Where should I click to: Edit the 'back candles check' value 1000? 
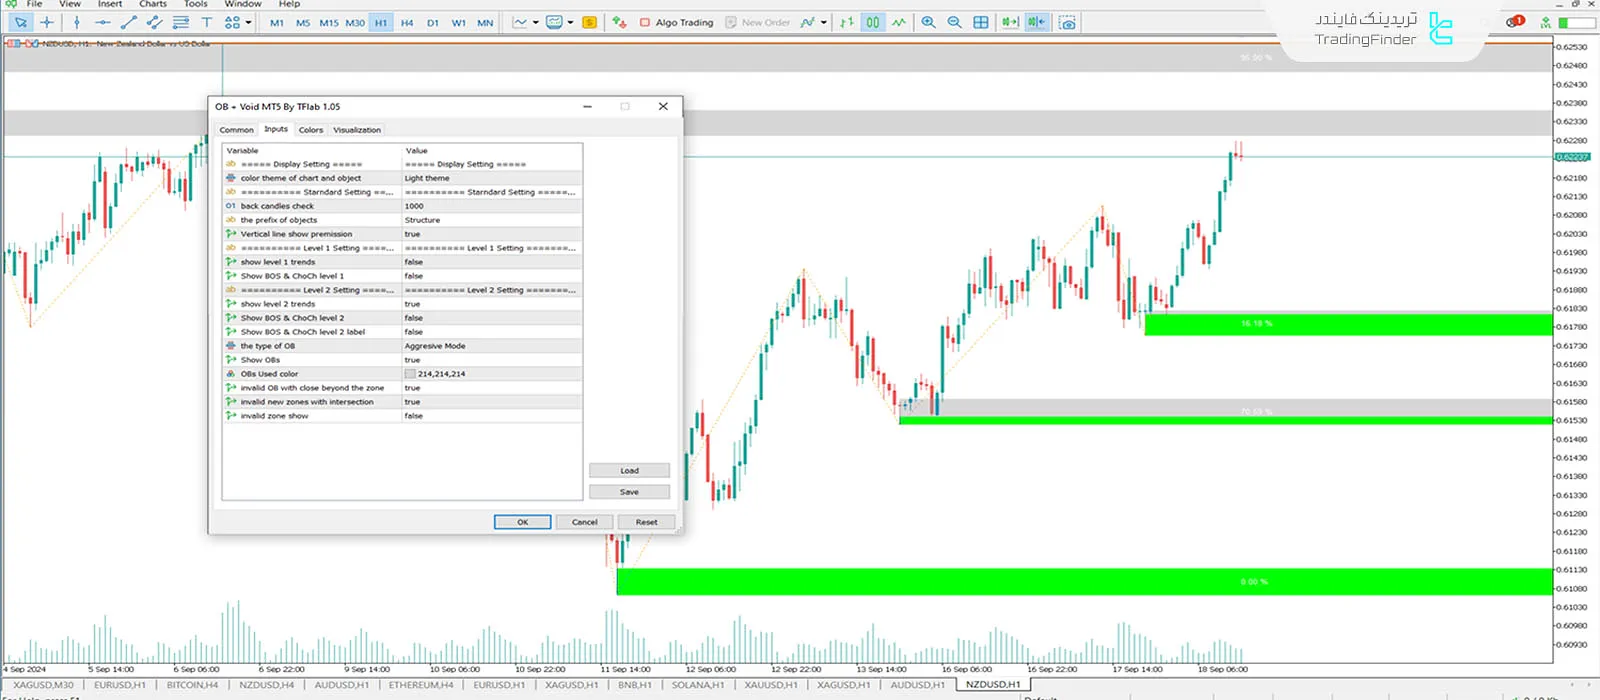490,206
